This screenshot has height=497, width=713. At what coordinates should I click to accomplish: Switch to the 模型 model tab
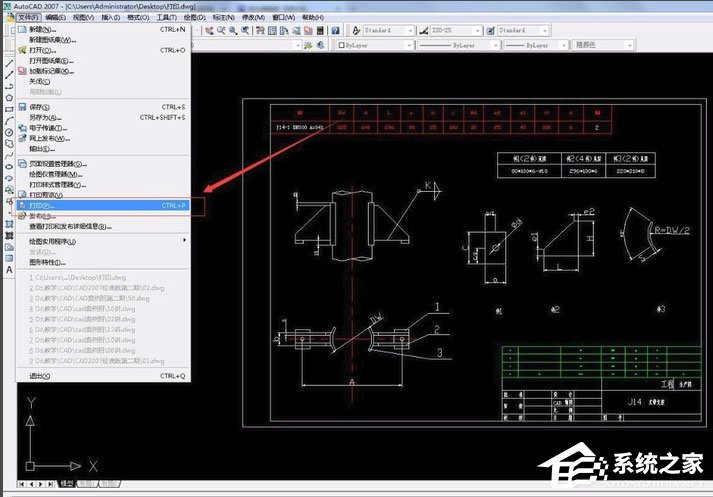point(67,484)
